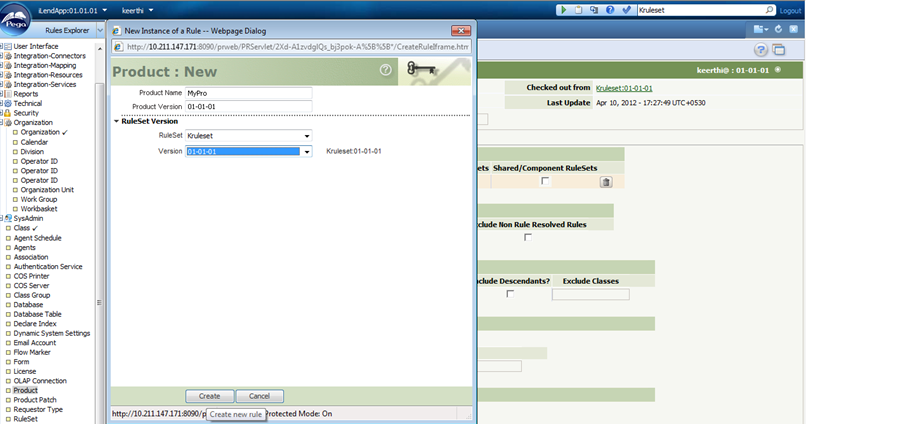Screen dimensions: 898x424
Task: Collapse the RuleSet Version section
Action: pyautogui.click(x=116, y=121)
